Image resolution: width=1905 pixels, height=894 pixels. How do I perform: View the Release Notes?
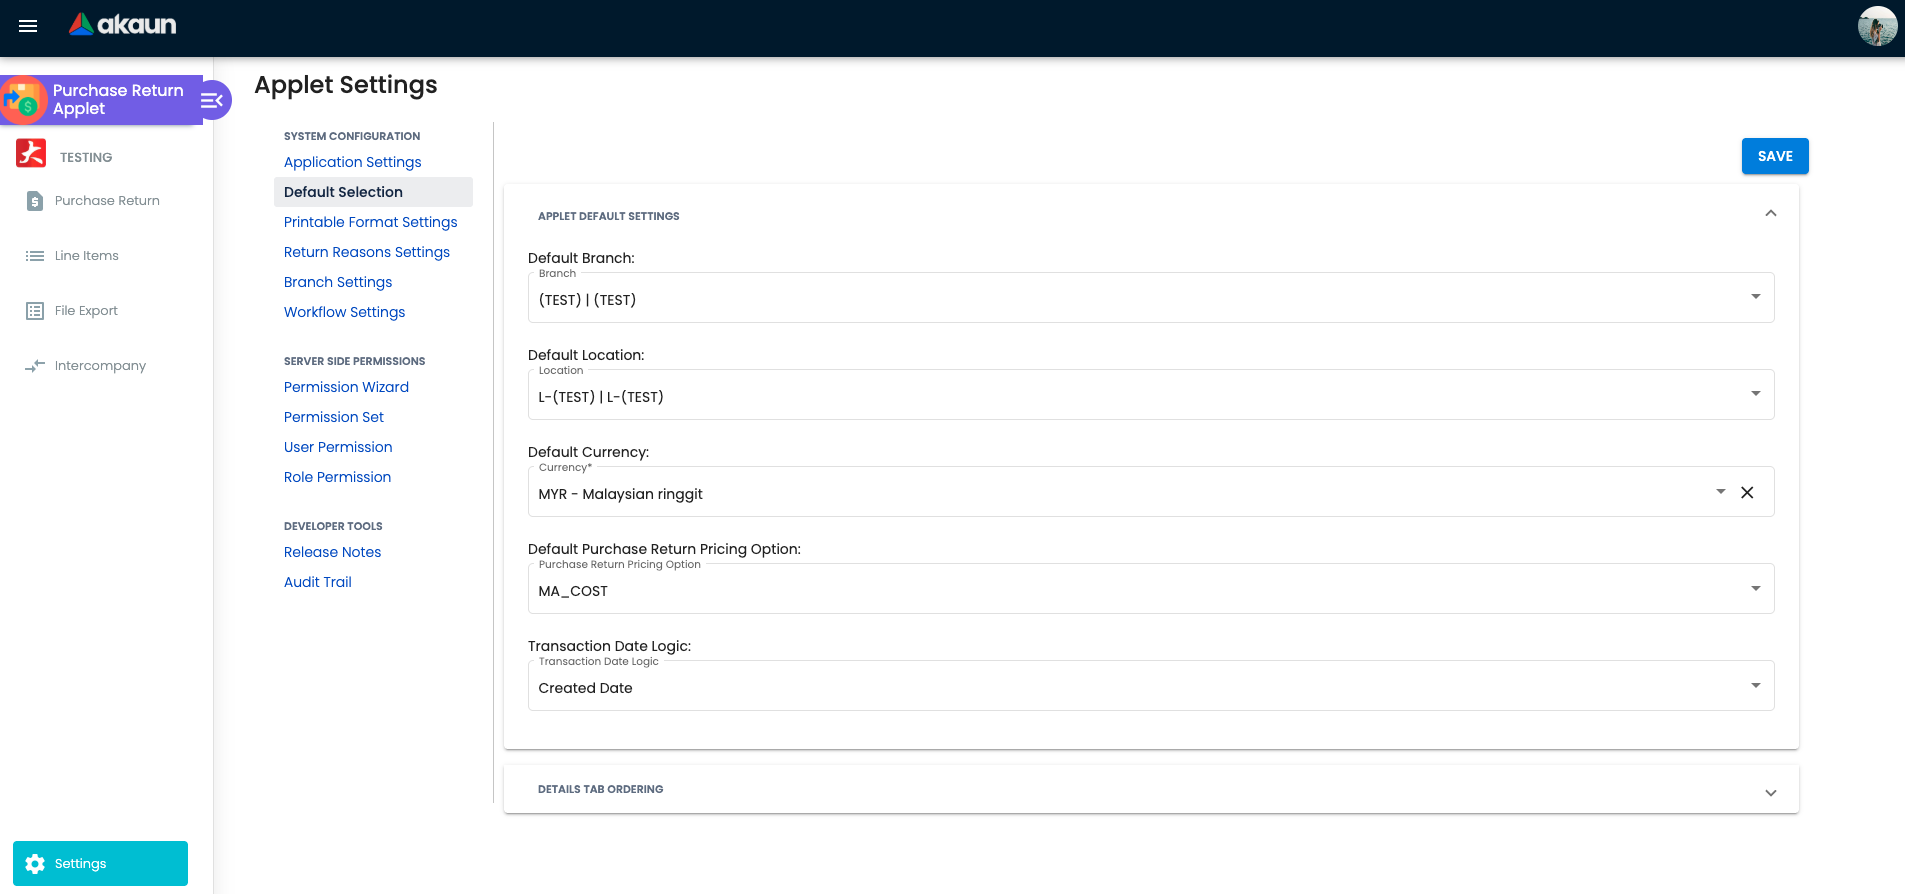pos(332,552)
